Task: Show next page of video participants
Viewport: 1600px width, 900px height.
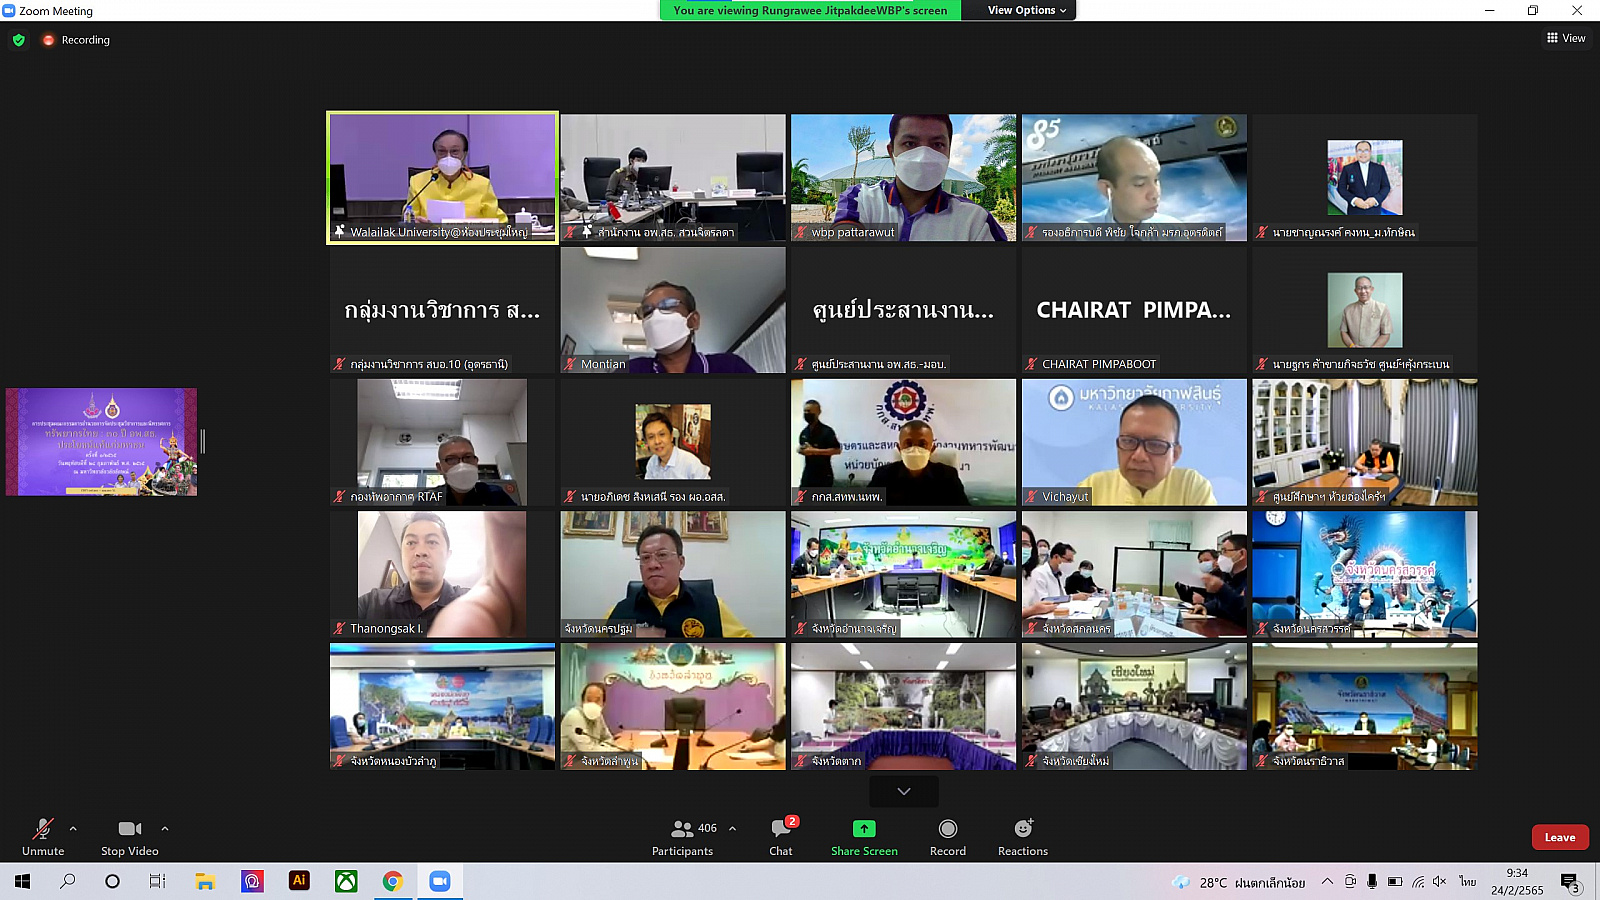Action: click(x=904, y=791)
